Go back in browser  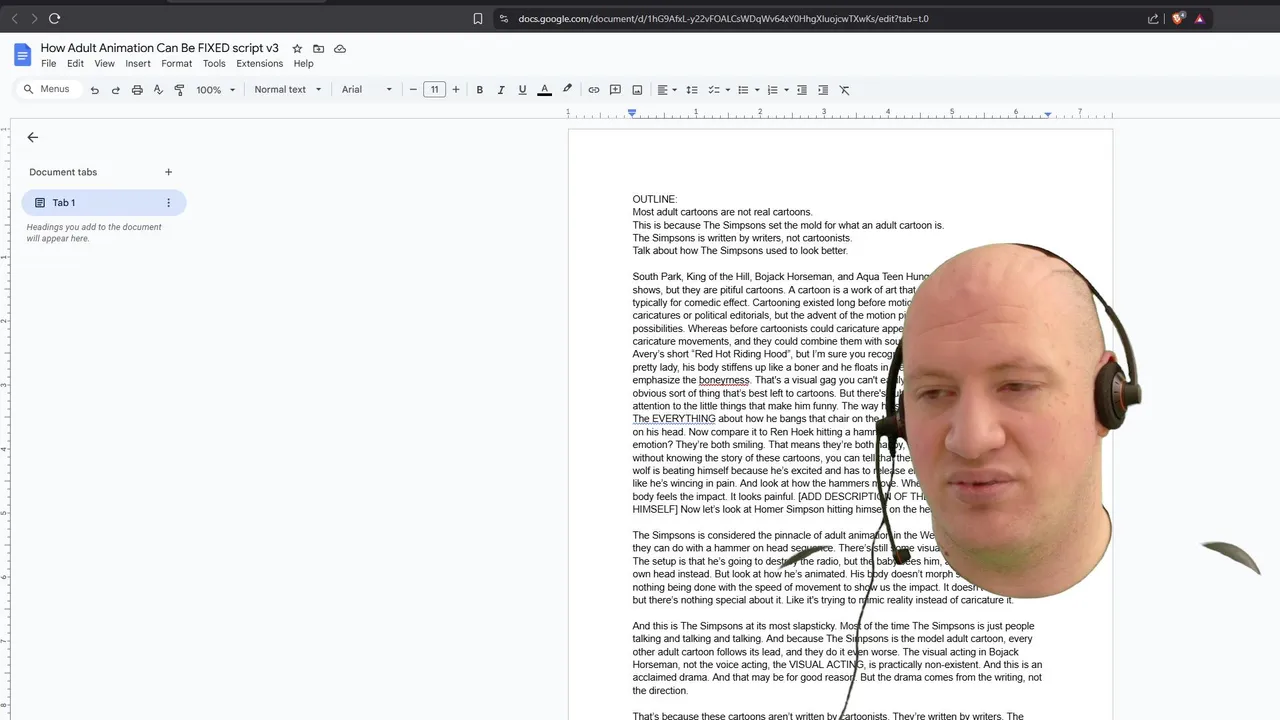click(14, 18)
